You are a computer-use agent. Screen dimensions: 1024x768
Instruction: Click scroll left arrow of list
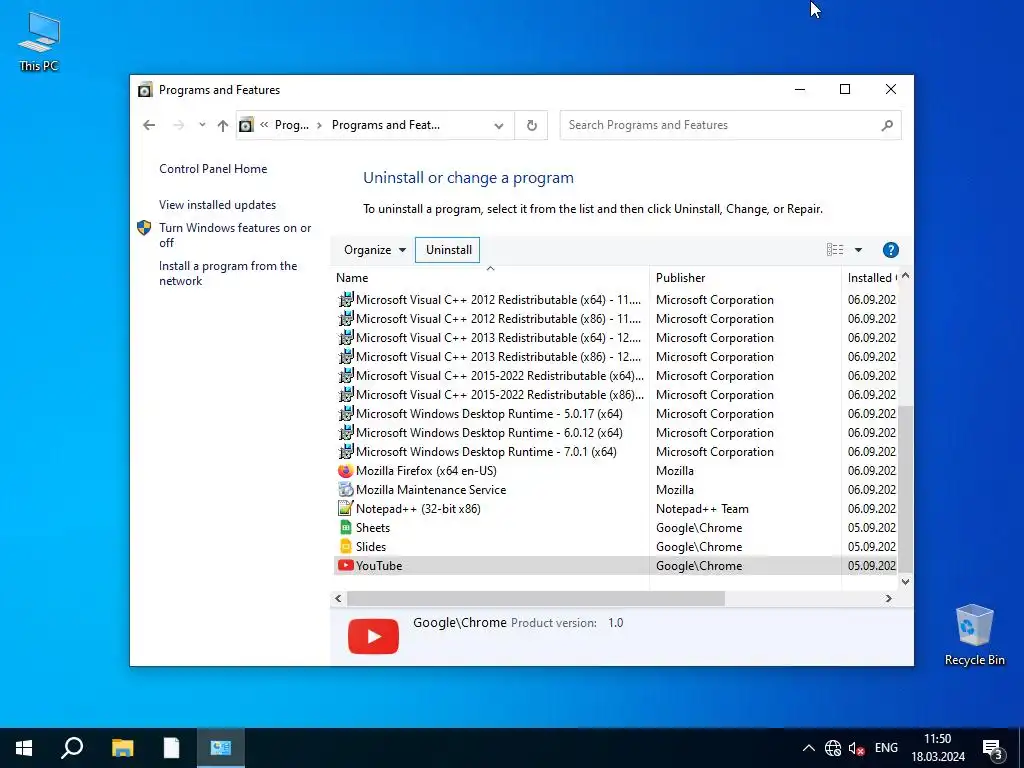click(x=338, y=599)
